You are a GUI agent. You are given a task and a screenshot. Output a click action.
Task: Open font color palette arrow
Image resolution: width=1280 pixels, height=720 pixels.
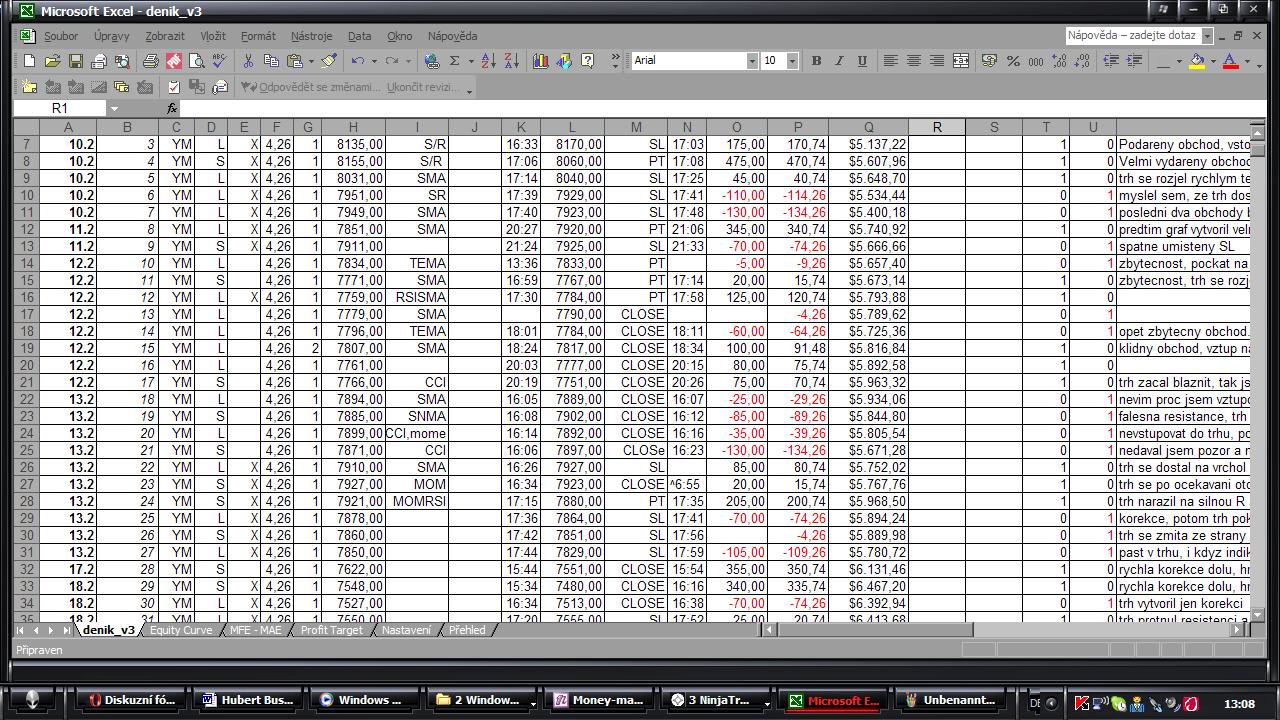tap(1246, 61)
